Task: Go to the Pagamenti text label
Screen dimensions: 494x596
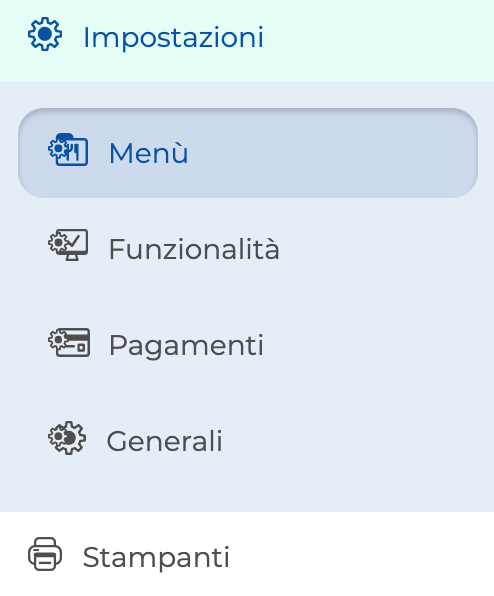Action: coord(186,346)
